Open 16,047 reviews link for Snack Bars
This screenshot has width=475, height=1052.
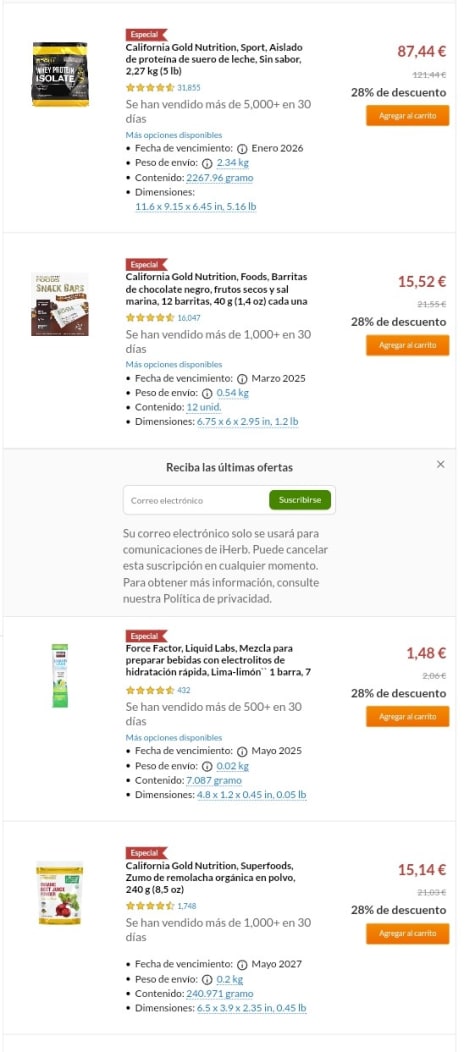click(x=189, y=317)
